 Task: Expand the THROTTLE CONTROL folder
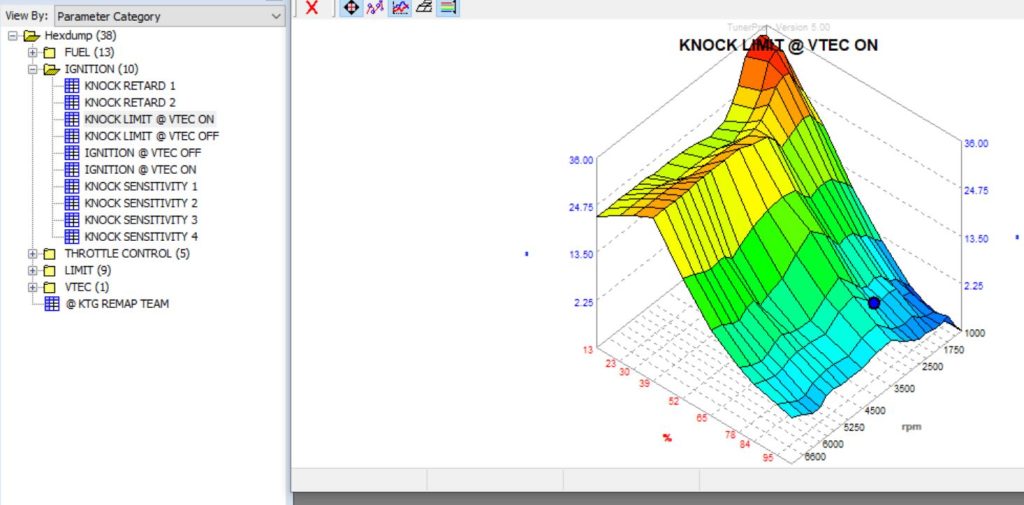pos(33,254)
